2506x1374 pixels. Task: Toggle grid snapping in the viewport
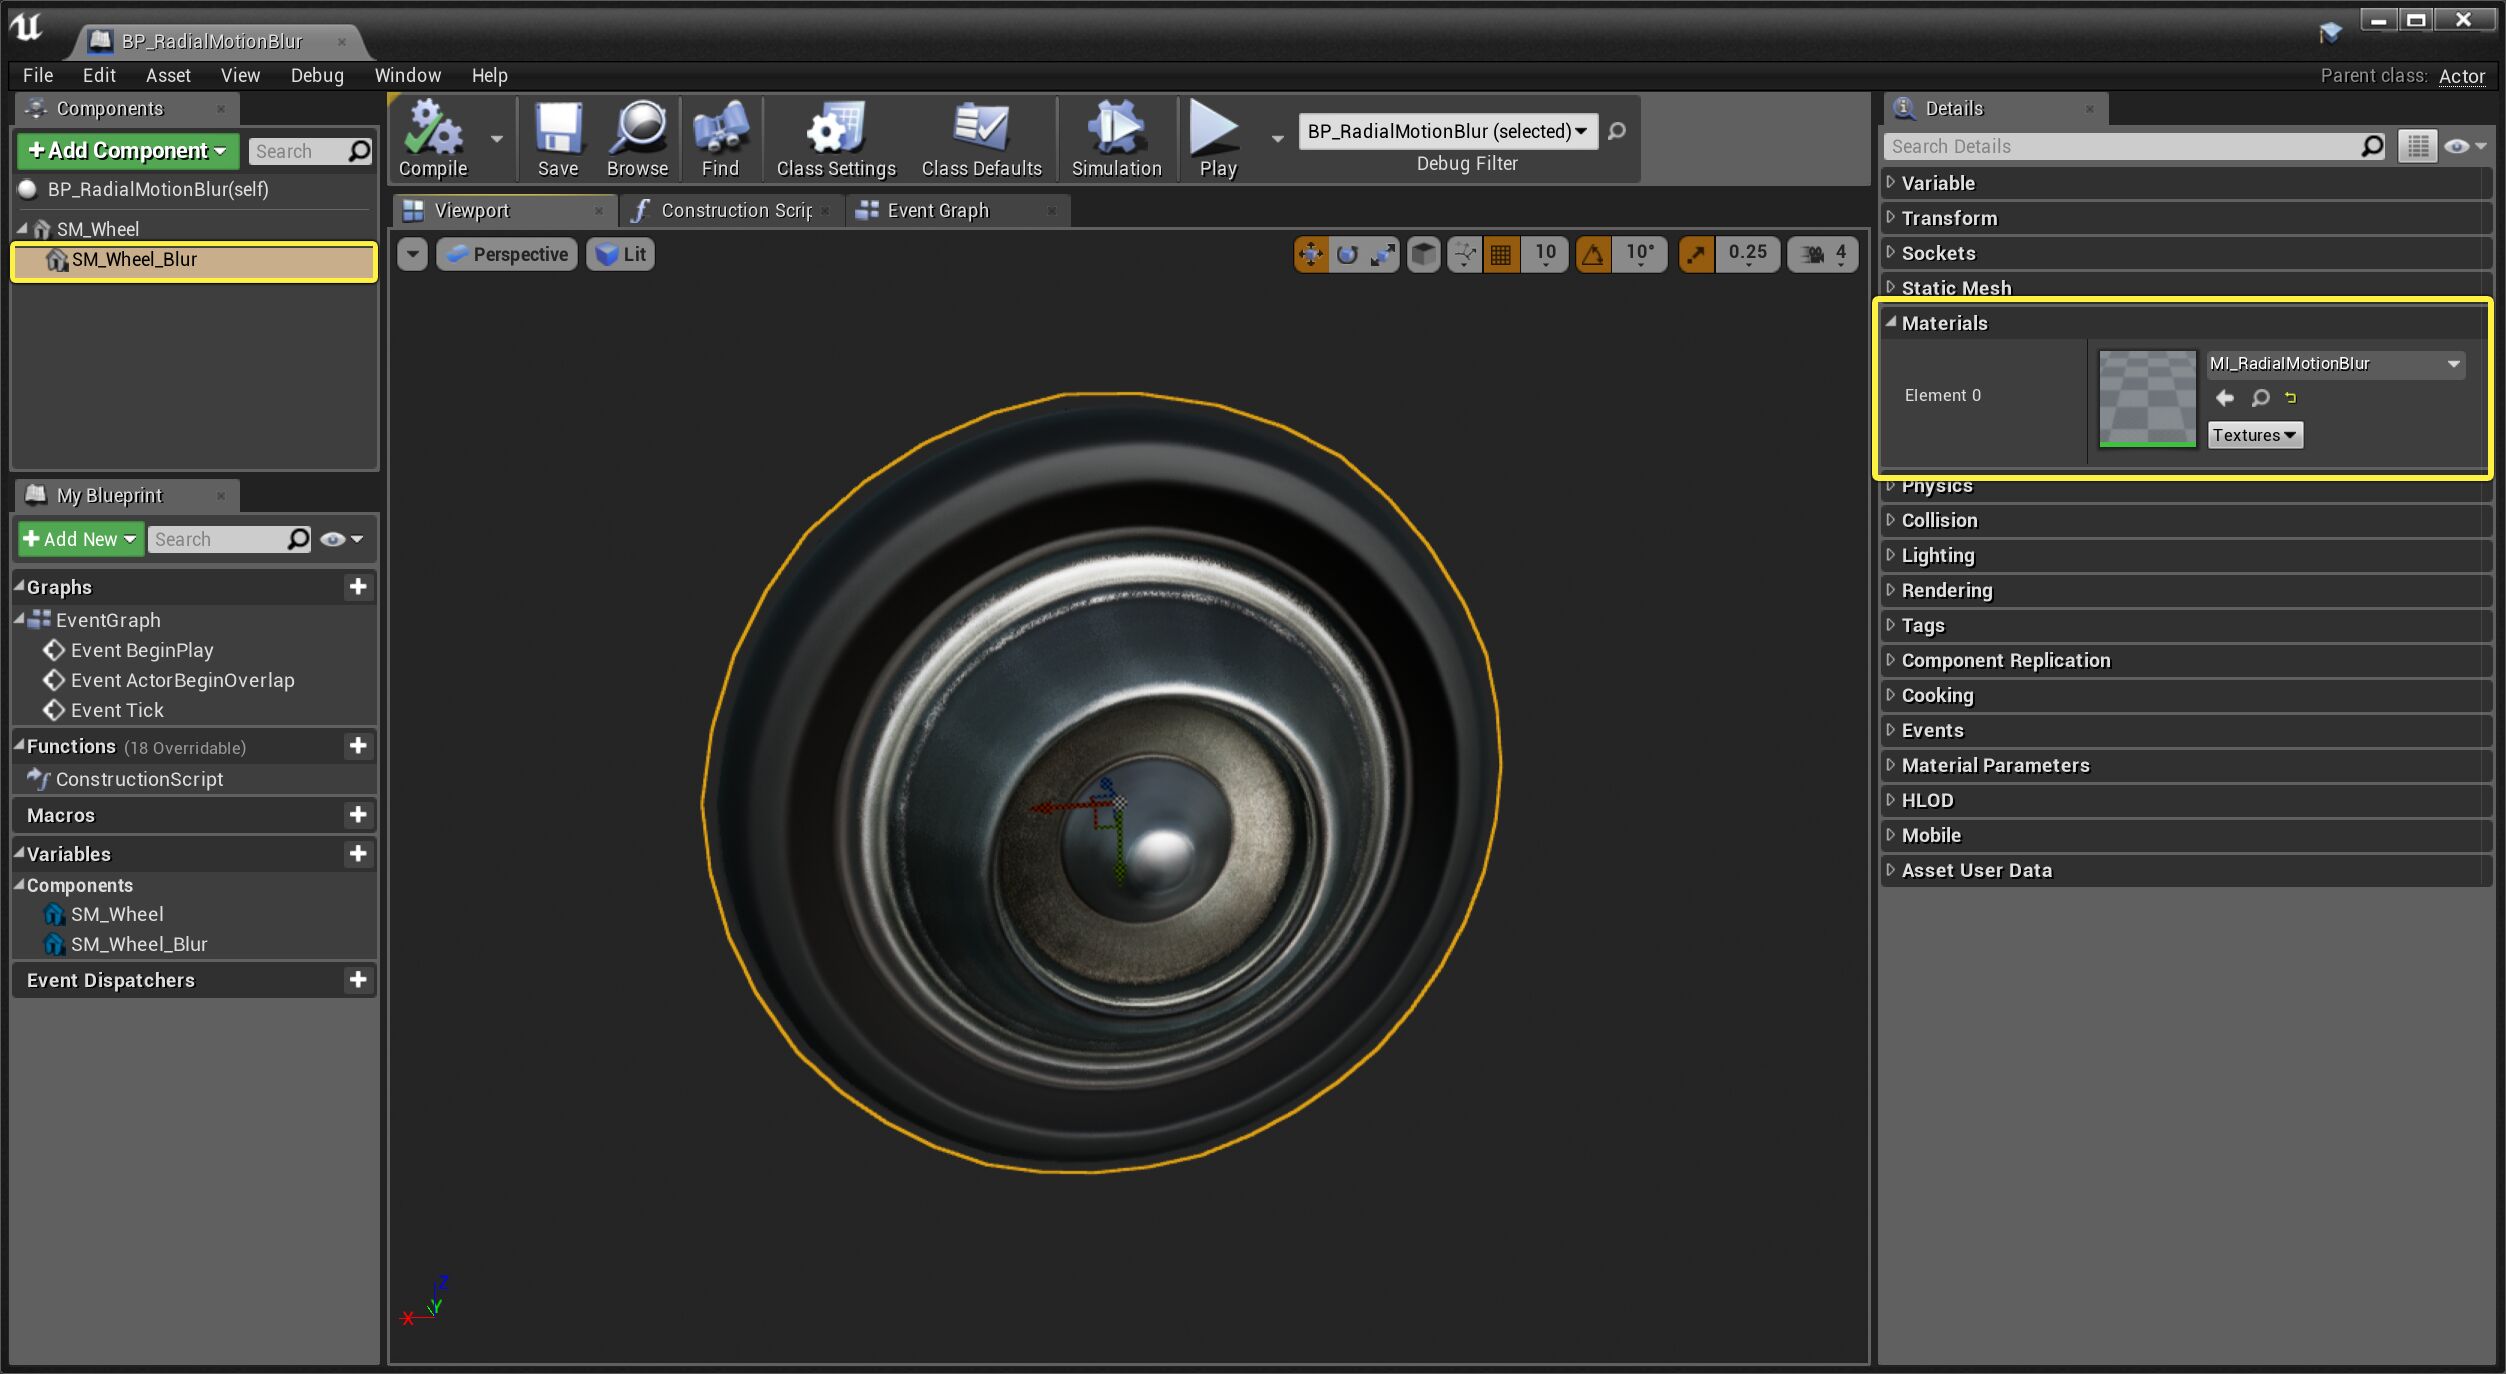point(1500,254)
